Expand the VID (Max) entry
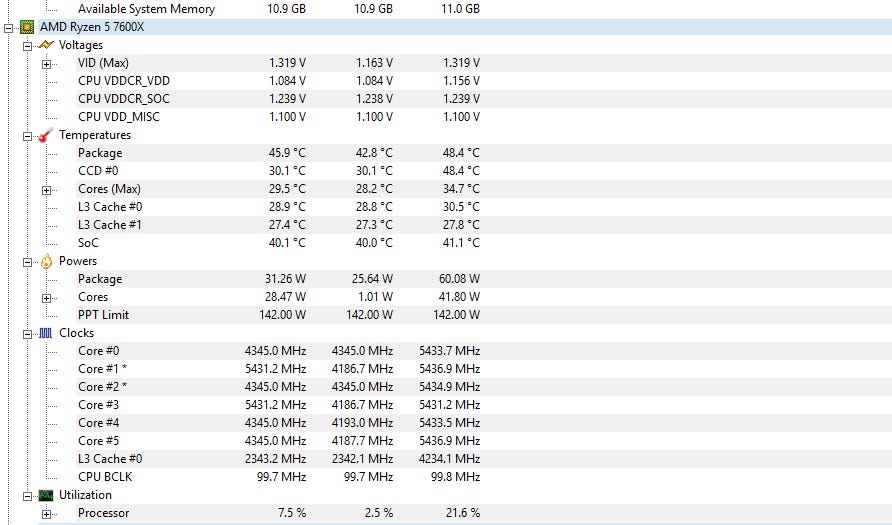The image size is (892, 525). click(x=46, y=63)
